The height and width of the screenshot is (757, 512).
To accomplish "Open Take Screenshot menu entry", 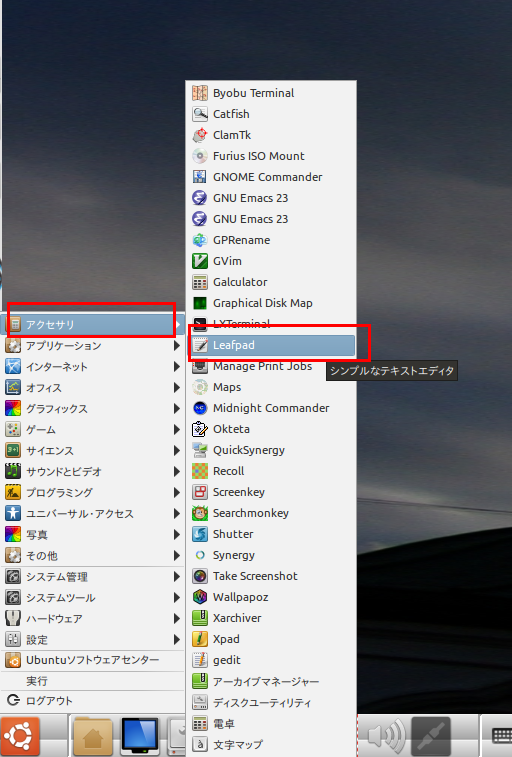I will coord(273,576).
